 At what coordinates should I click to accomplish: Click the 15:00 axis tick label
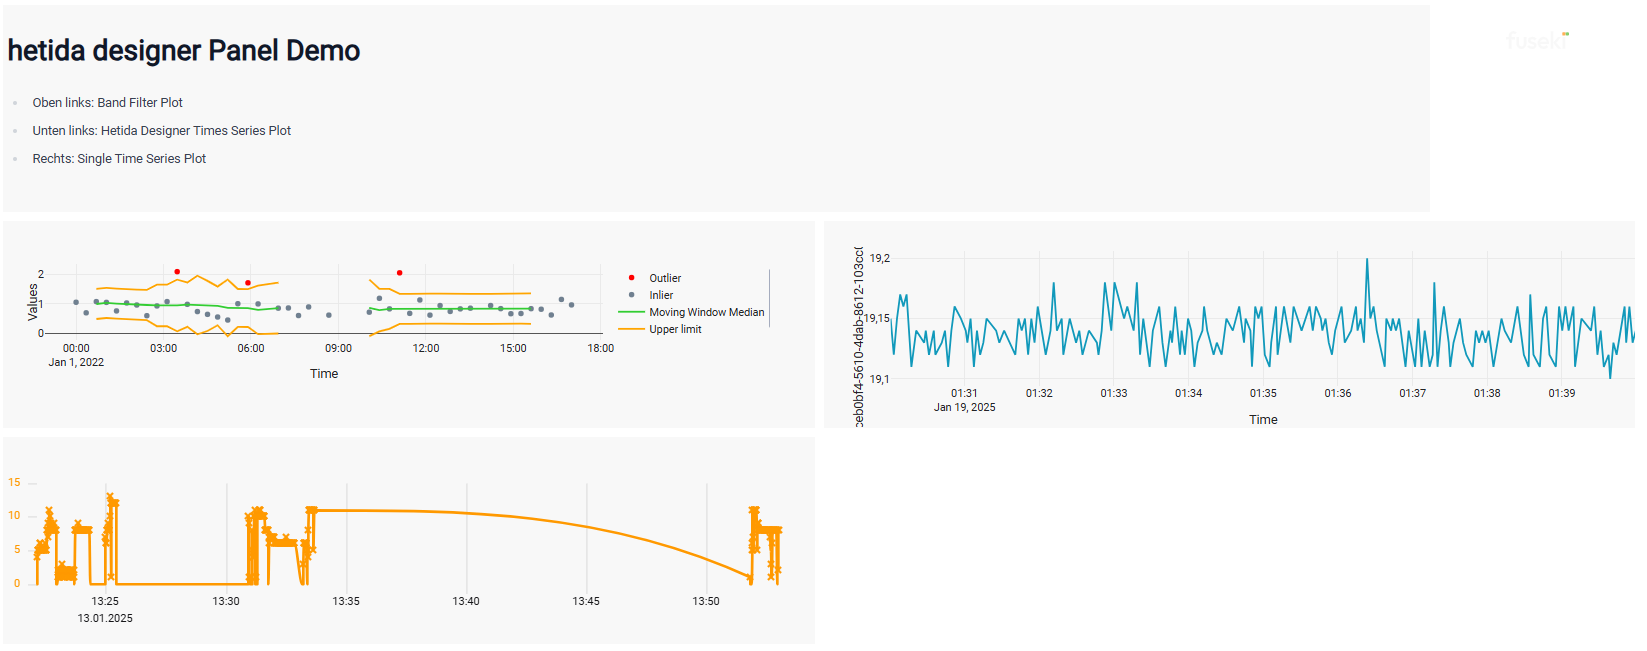513,349
